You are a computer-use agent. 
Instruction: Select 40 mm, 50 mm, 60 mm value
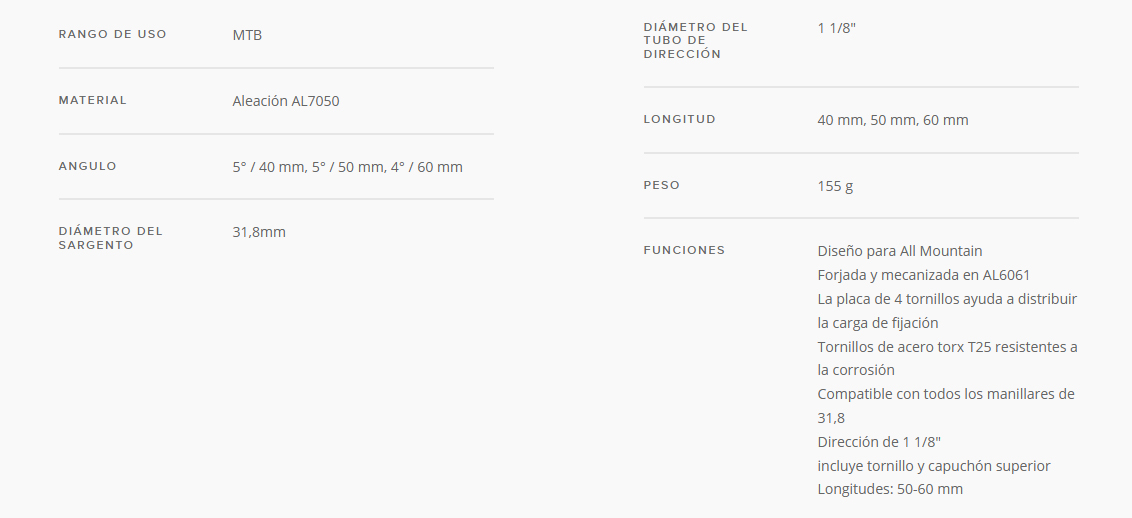tap(893, 120)
